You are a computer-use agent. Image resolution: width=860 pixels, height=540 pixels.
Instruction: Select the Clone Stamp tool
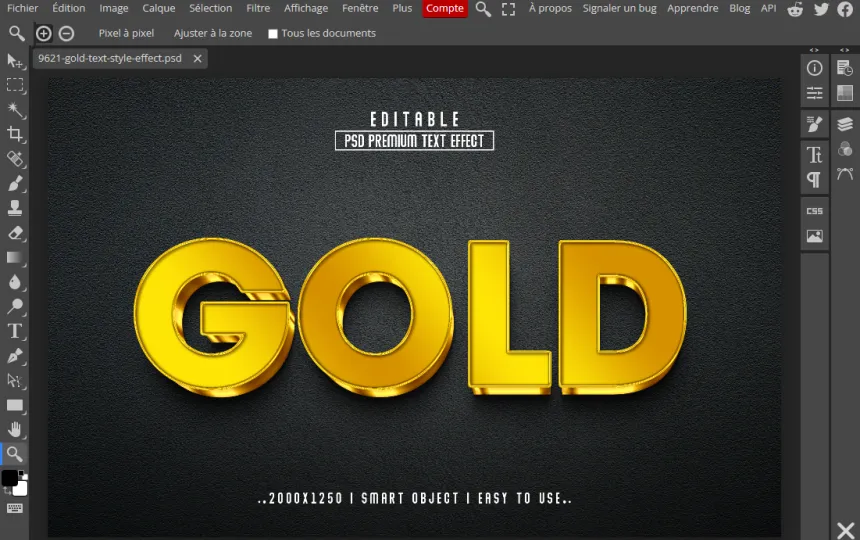point(15,208)
